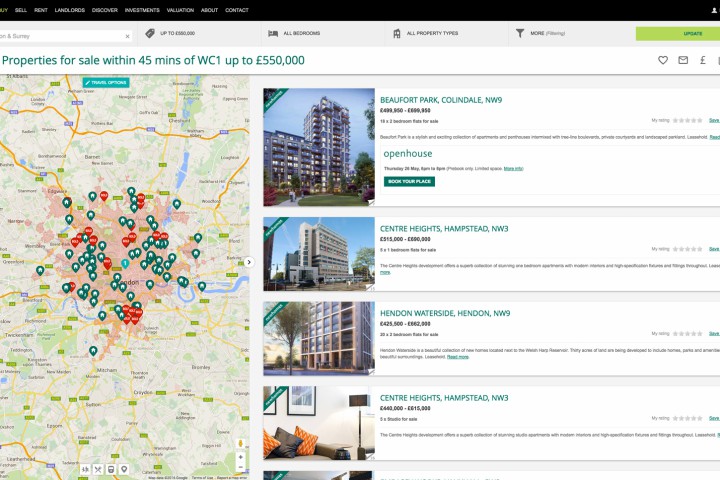Select the Street View pegman icon
The height and width of the screenshot is (480, 720).
(x=240, y=444)
